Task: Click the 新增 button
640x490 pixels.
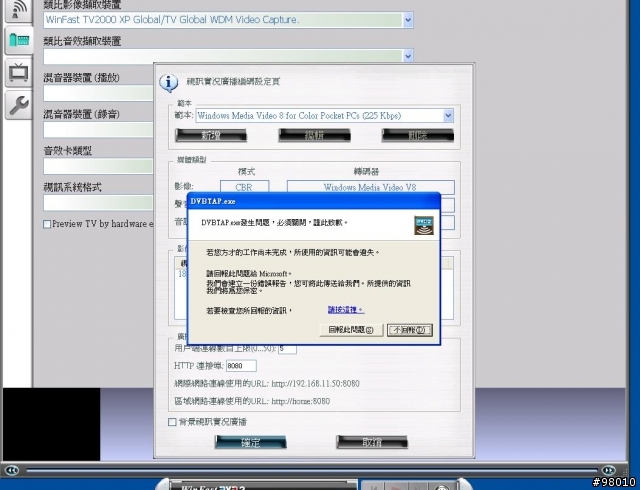Action: pos(211,136)
